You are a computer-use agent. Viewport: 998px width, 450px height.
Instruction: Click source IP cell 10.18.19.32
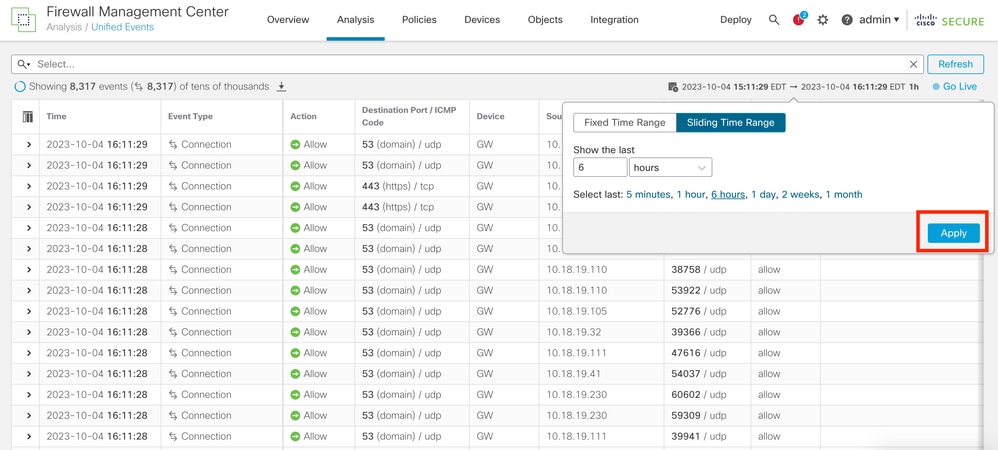(573, 332)
